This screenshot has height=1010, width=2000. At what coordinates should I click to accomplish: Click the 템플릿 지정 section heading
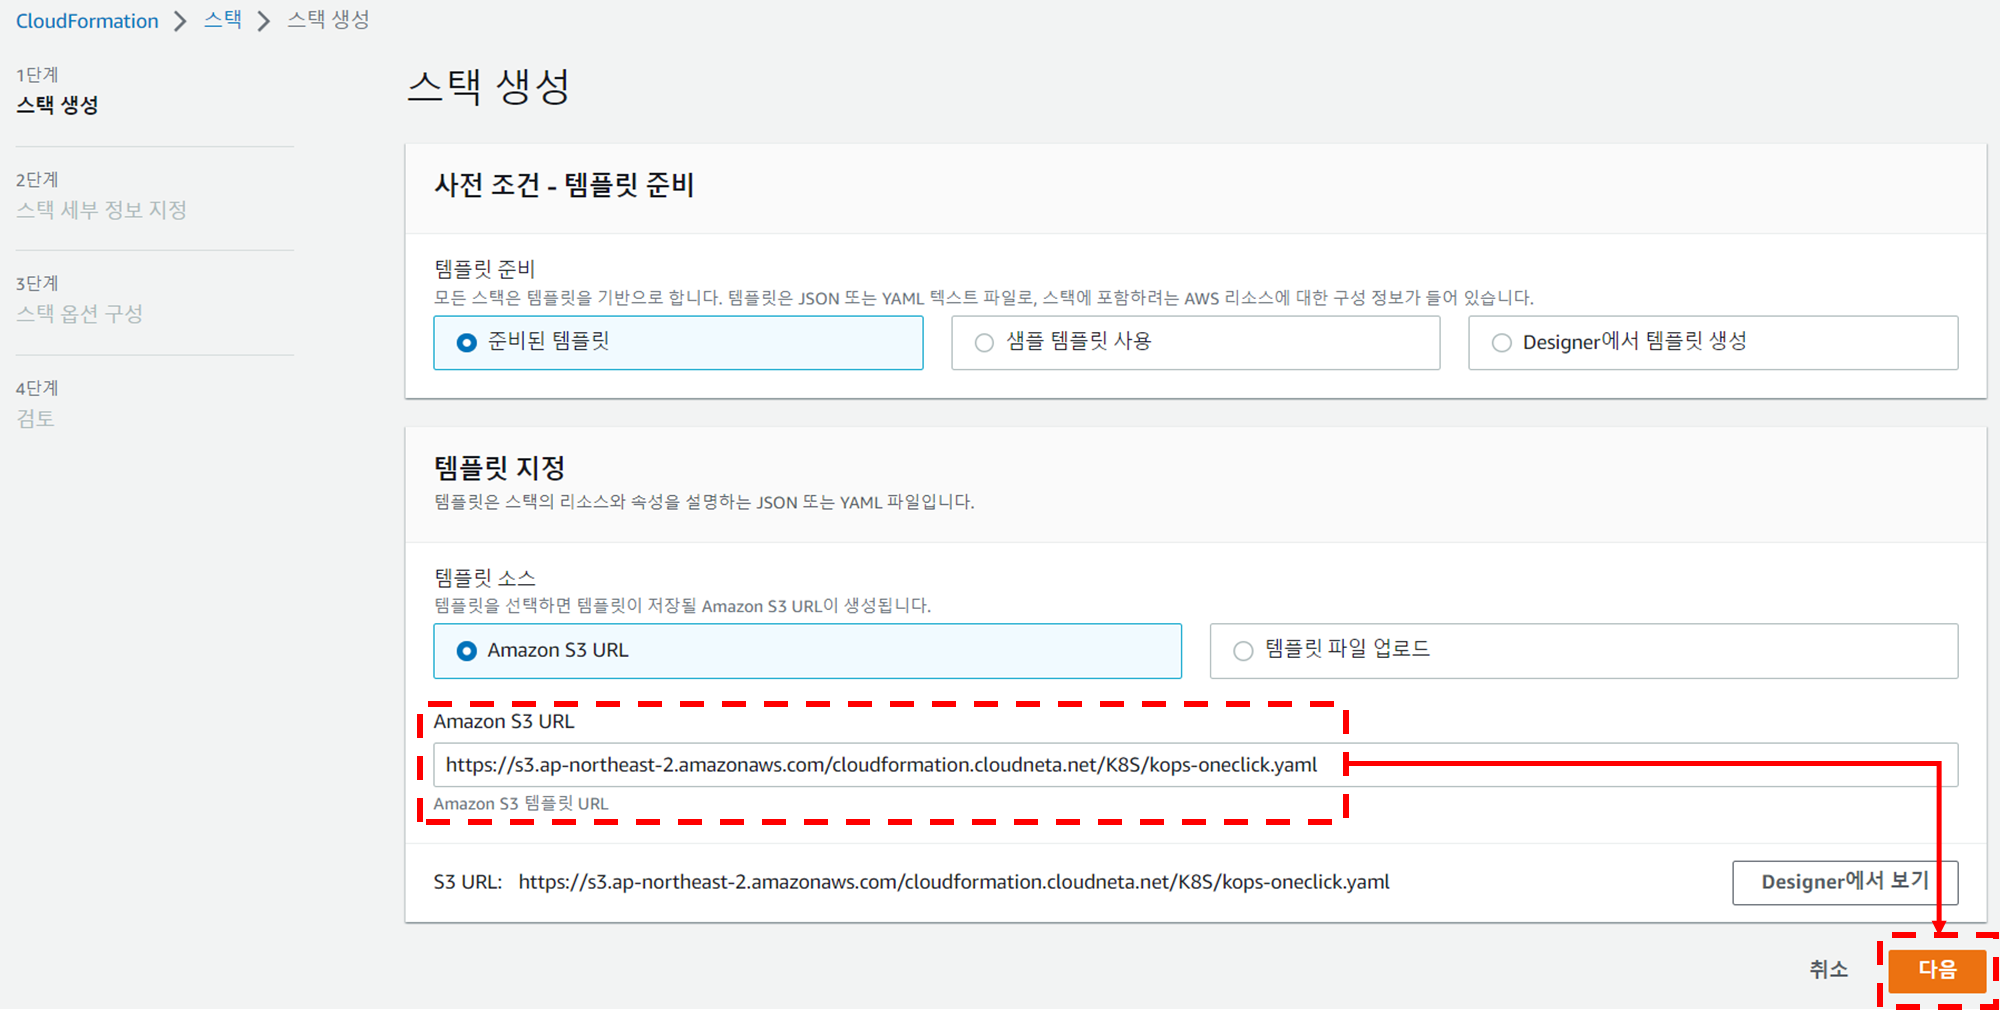coord(499,468)
